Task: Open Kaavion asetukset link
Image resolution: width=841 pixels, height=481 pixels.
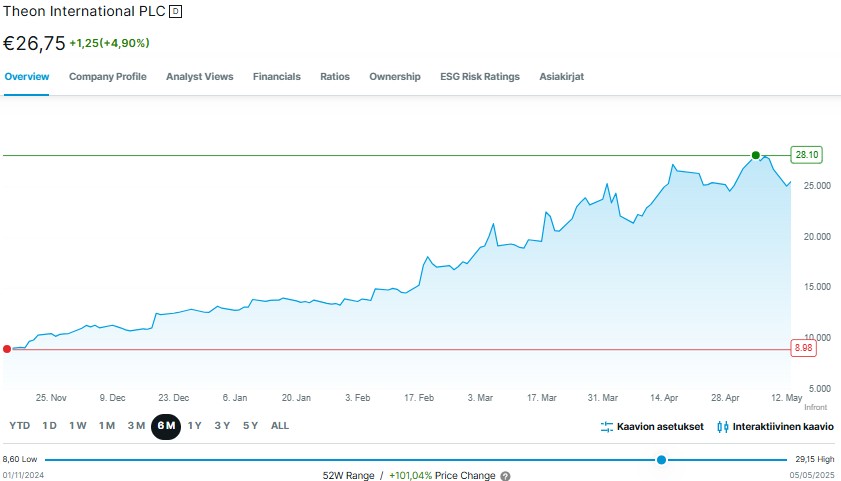Action: pos(660,427)
